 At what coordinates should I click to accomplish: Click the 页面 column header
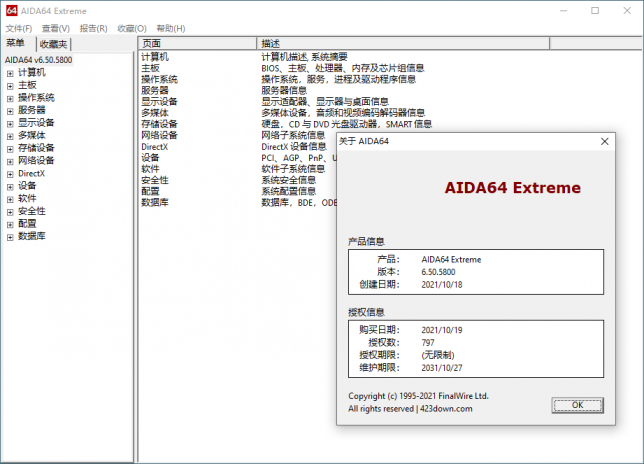(x=198, y=43)
